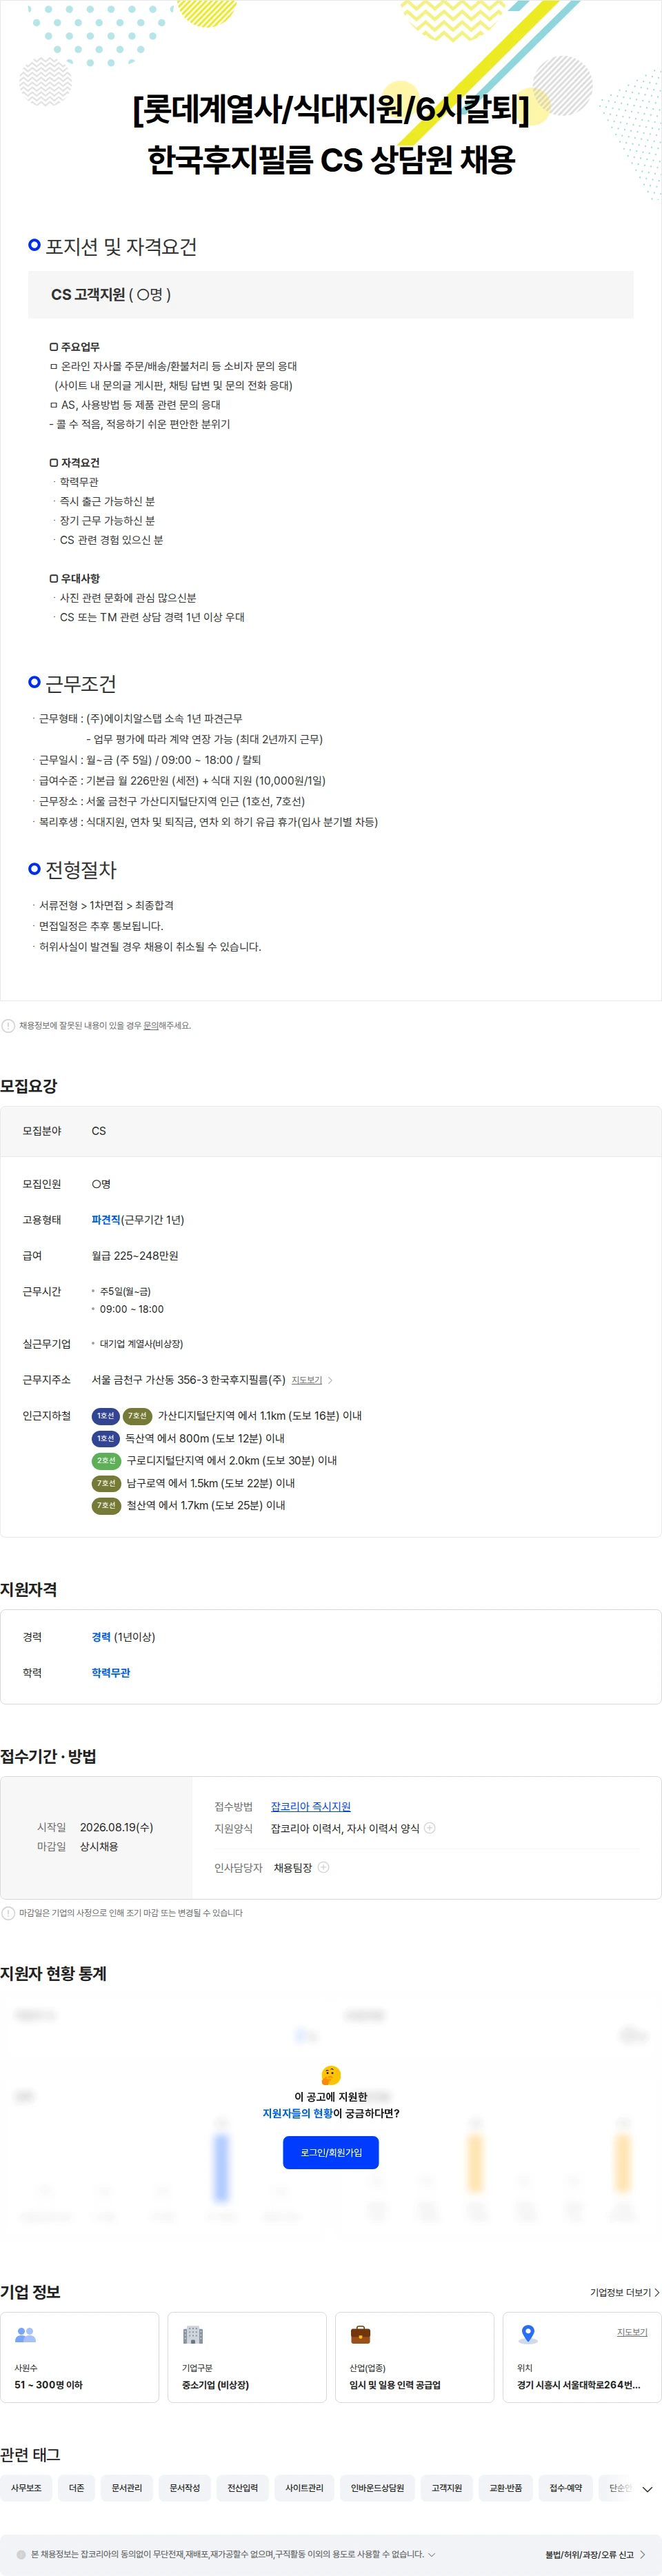Screen dimensions: 662x2576
Task: Click the 1호선 badge next to 독산역
Action: (x=105, y=1438)
